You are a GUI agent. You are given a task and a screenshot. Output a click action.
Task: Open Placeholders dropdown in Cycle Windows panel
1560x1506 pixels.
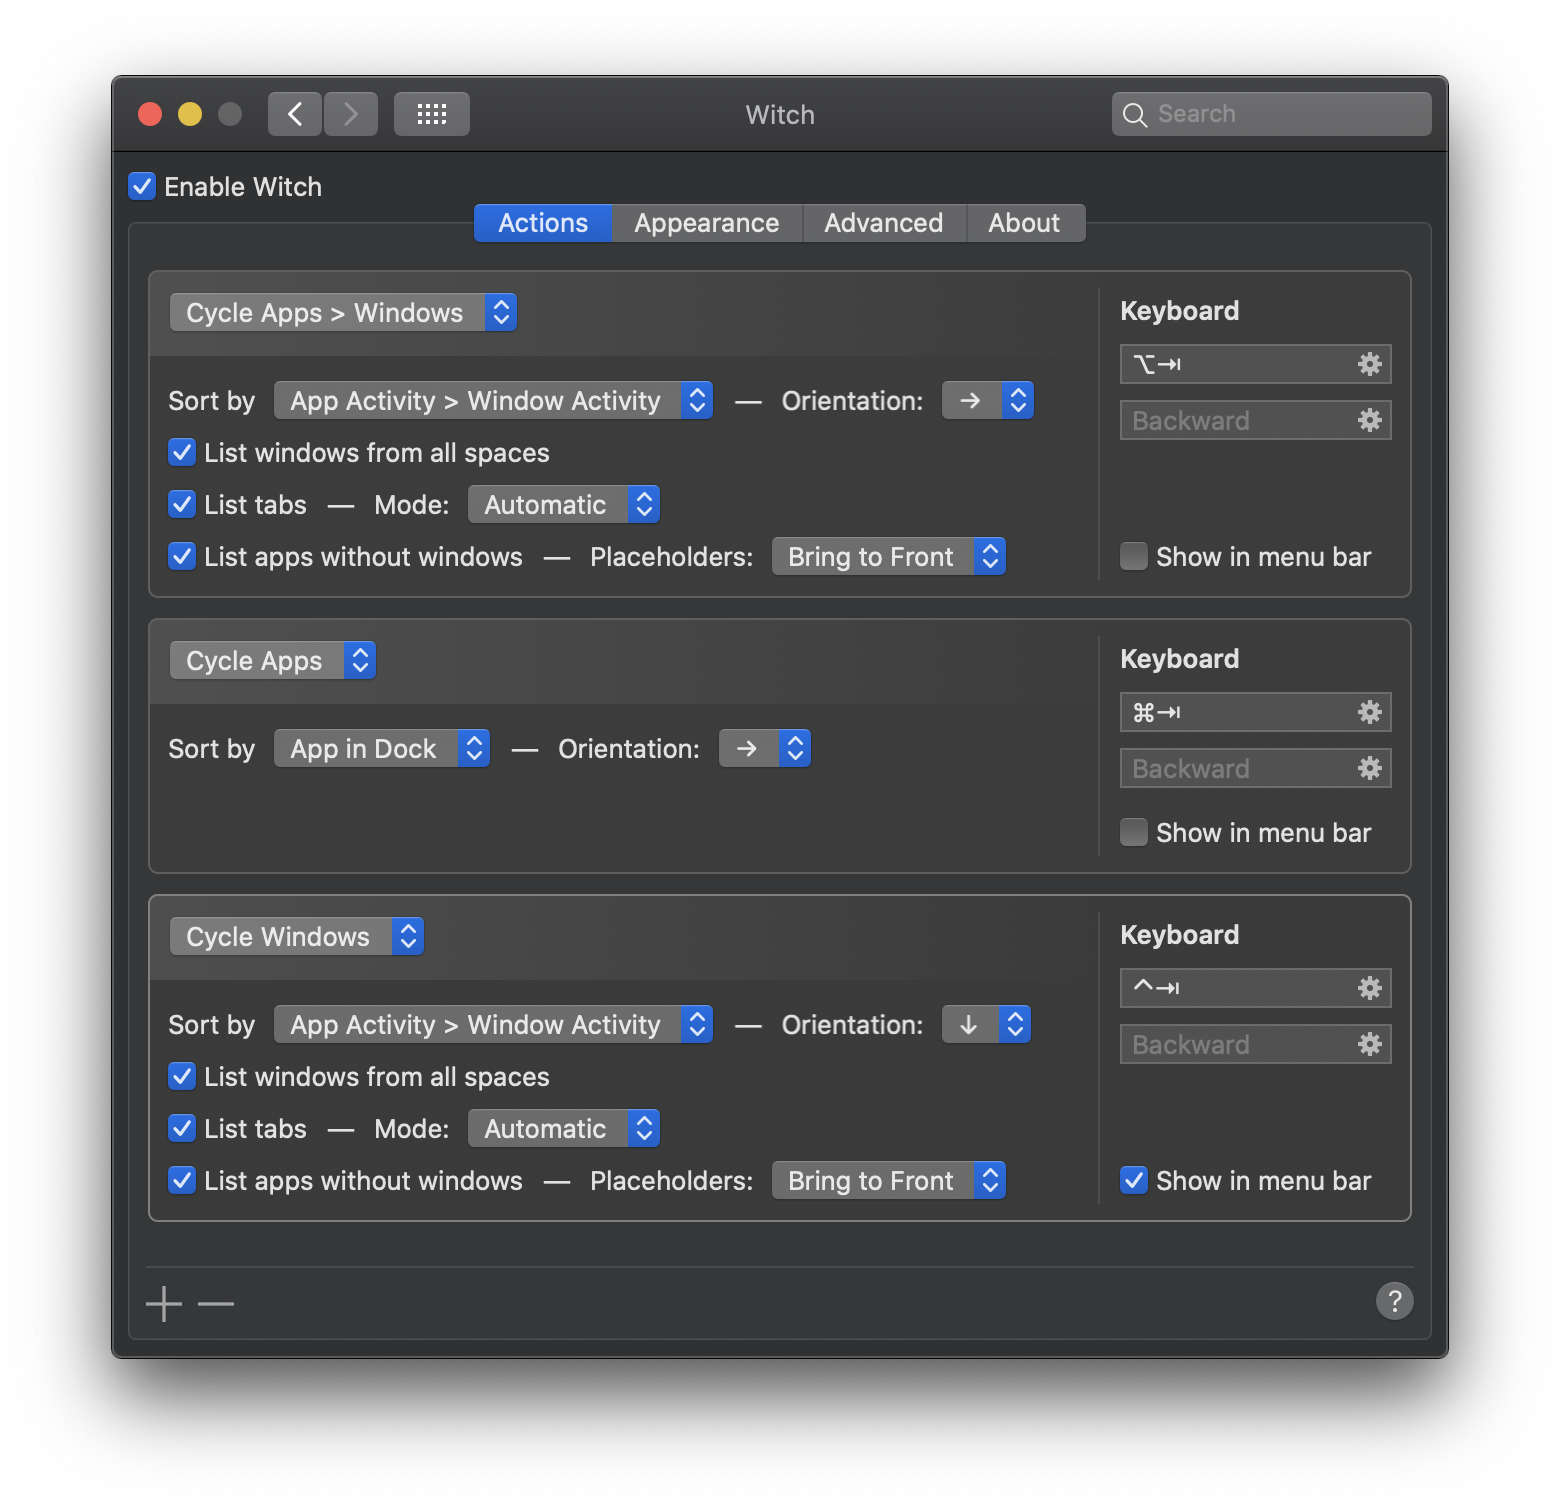[x=888, y=1180]
